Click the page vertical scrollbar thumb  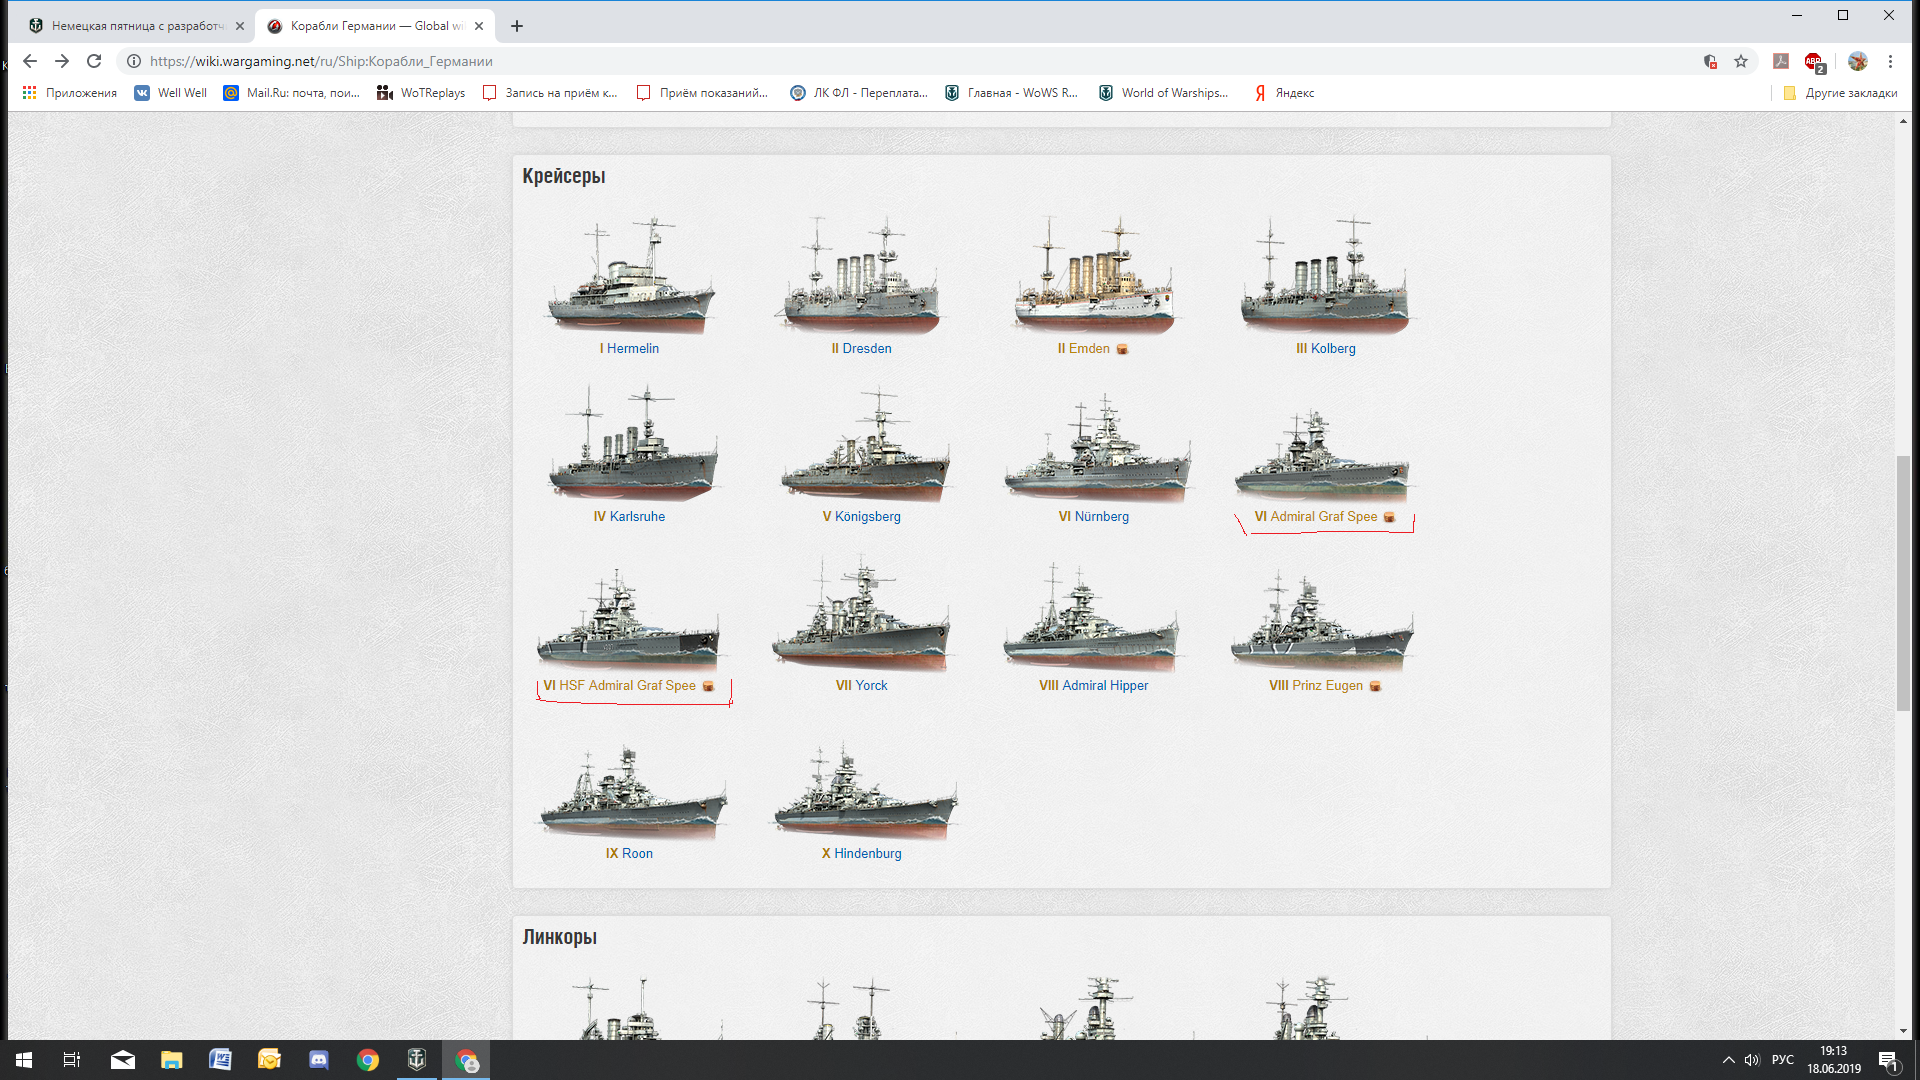coord(1903,583)
